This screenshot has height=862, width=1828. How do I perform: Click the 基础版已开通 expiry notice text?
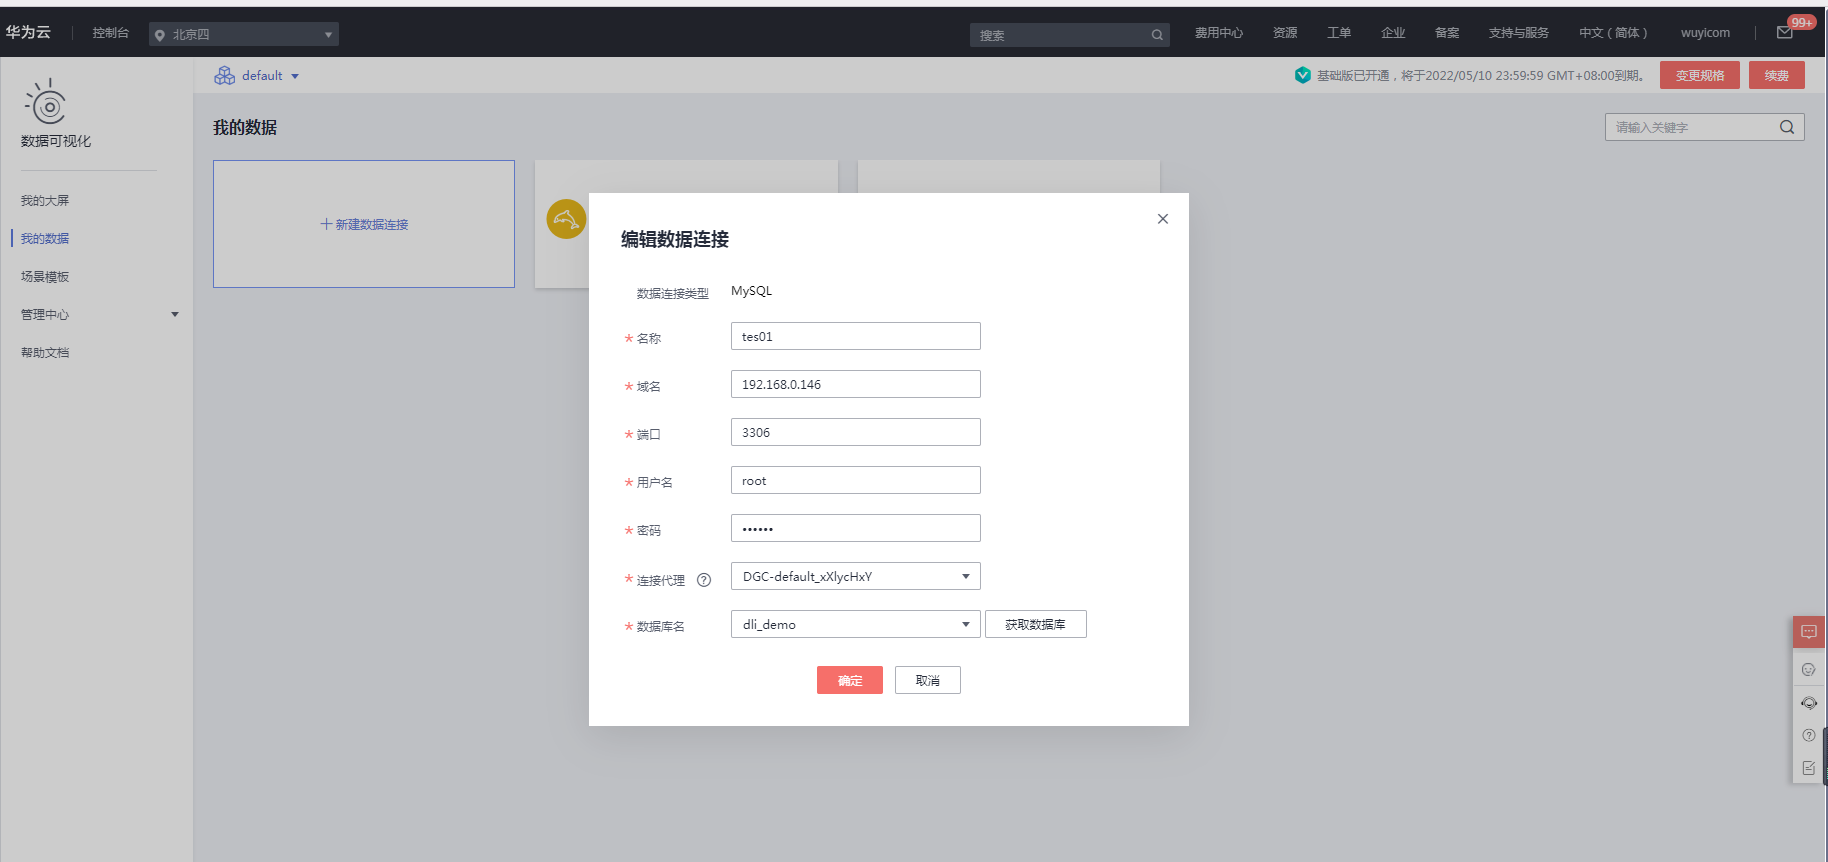[1482, 76]
